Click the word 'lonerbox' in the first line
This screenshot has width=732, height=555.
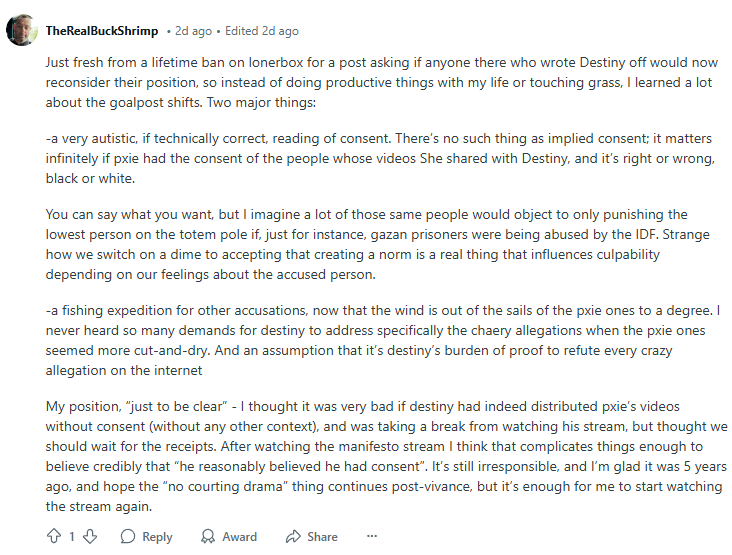(x=276, y=62)
